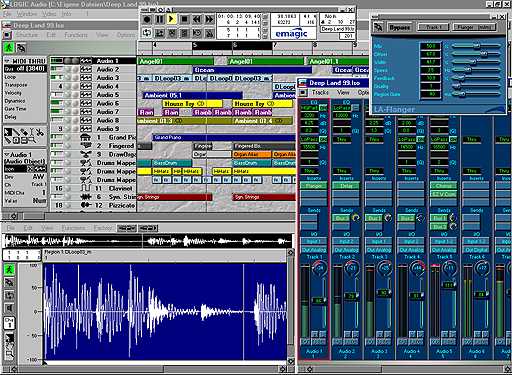Click the yellow Play button in transport

[x=171, y=19]
